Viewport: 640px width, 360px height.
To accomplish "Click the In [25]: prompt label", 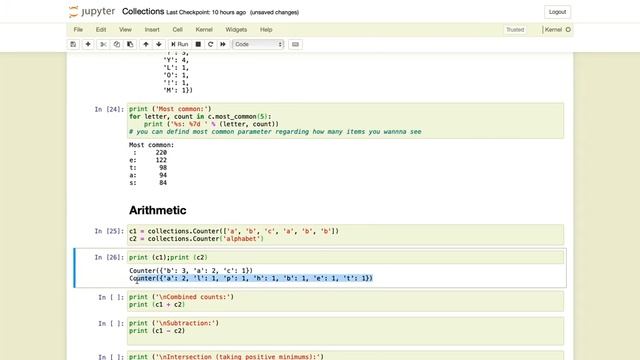I will tap(109, 231).
